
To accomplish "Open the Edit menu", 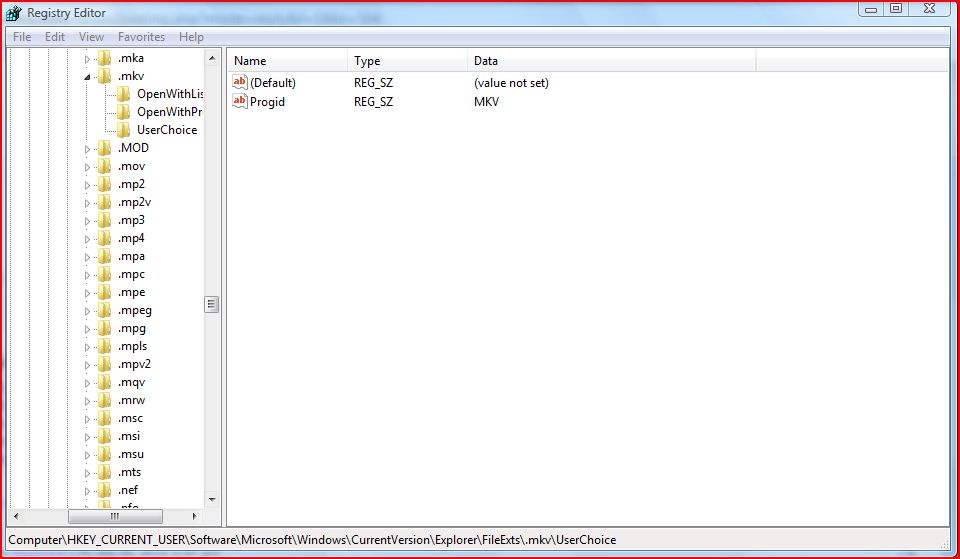I will (55, 37).
